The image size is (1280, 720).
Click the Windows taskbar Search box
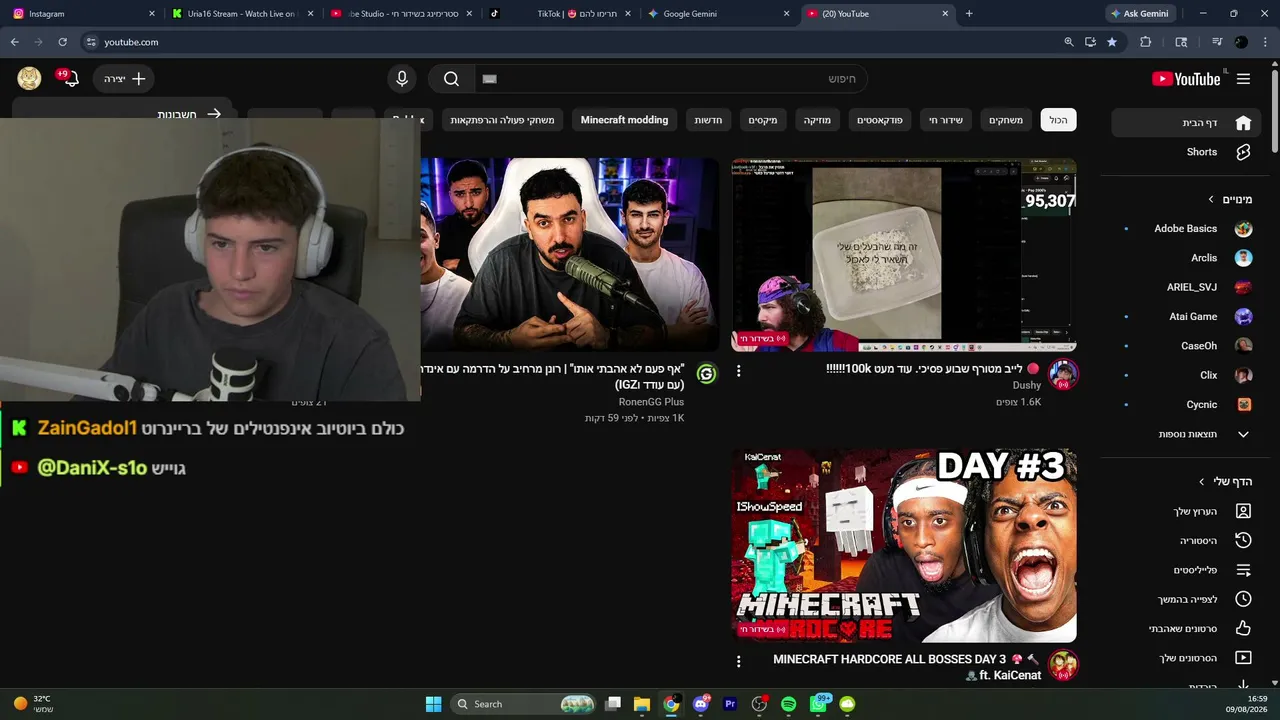coord(524,704)
